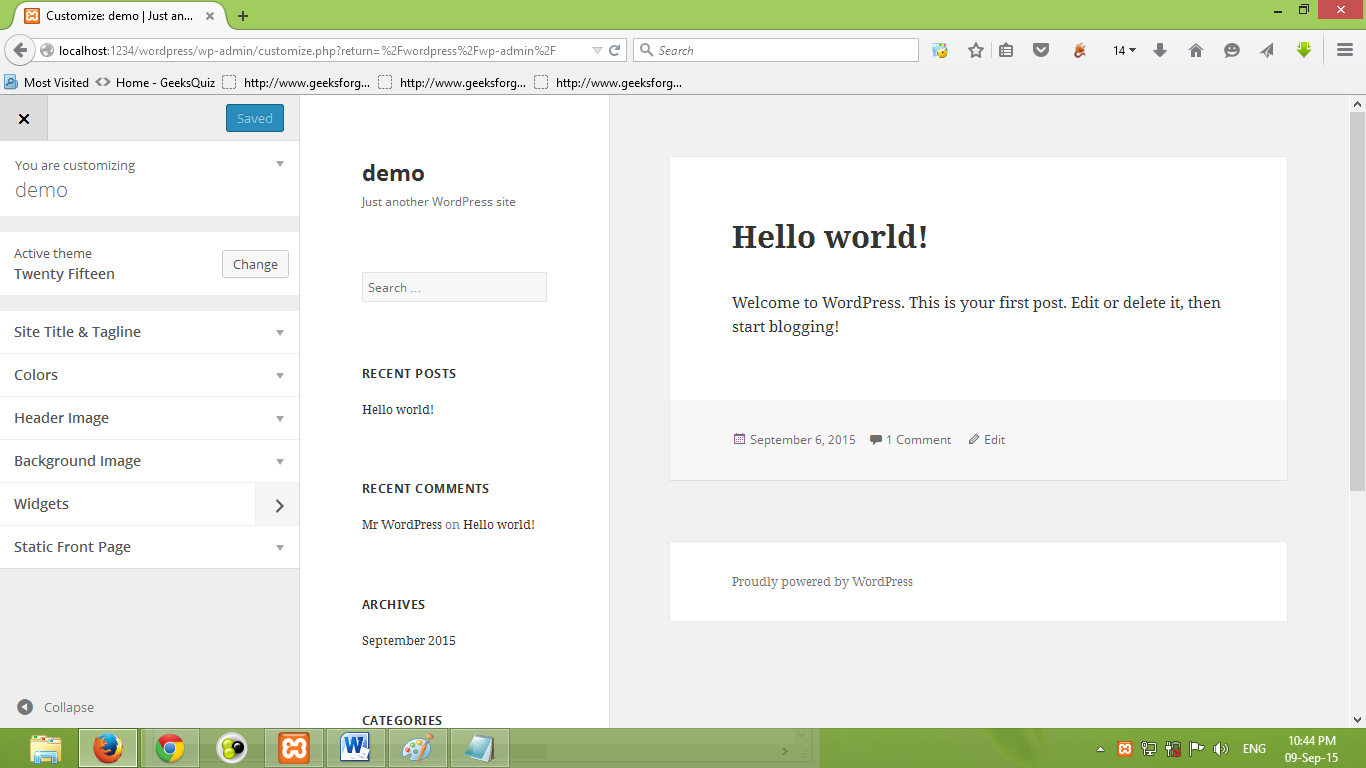Go to Firefox Home page icon
This screenshot has height=768, width=1366.
click(x=1196, y=50)
